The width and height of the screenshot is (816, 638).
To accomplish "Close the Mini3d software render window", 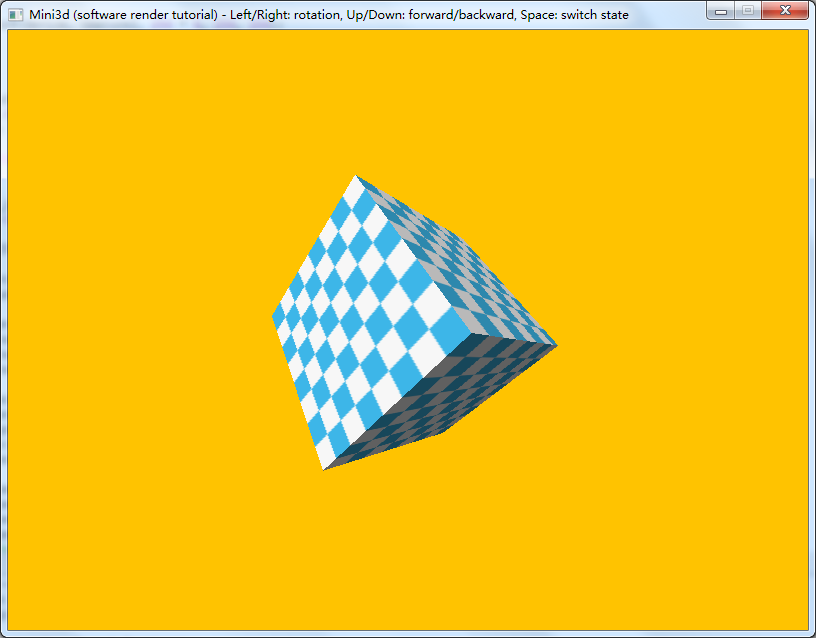I will tap(785, 10).
